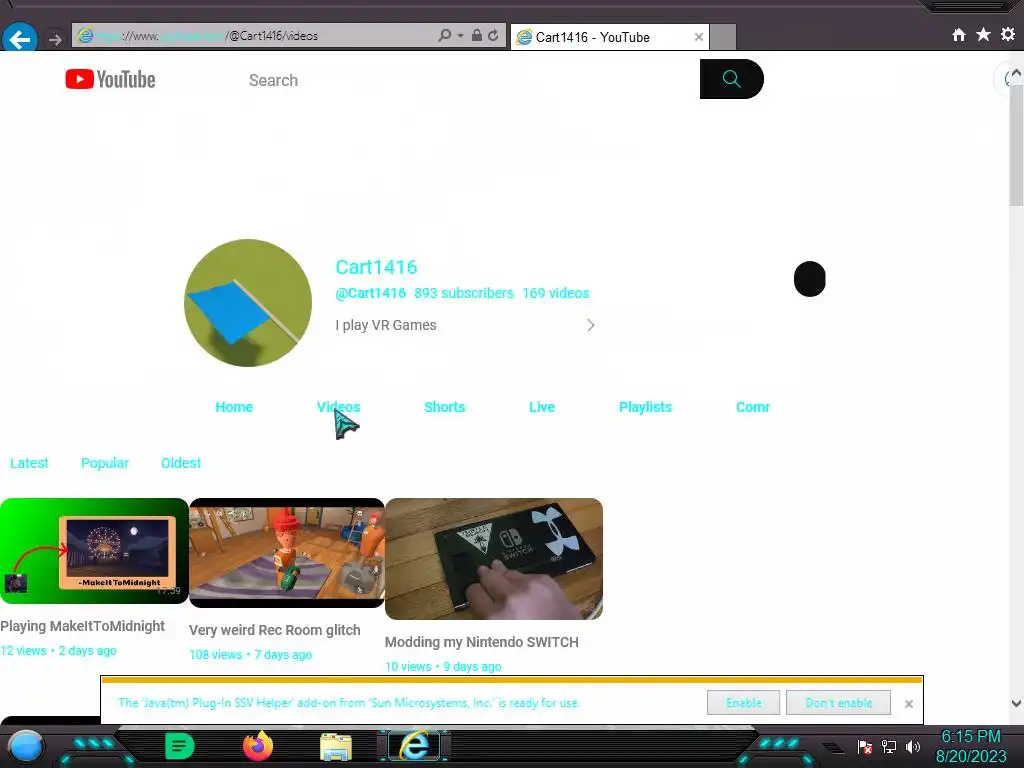Switch to the Videos channel tab
The image size is (1024, 768).
pyautogui.click(x=338, y=407)
